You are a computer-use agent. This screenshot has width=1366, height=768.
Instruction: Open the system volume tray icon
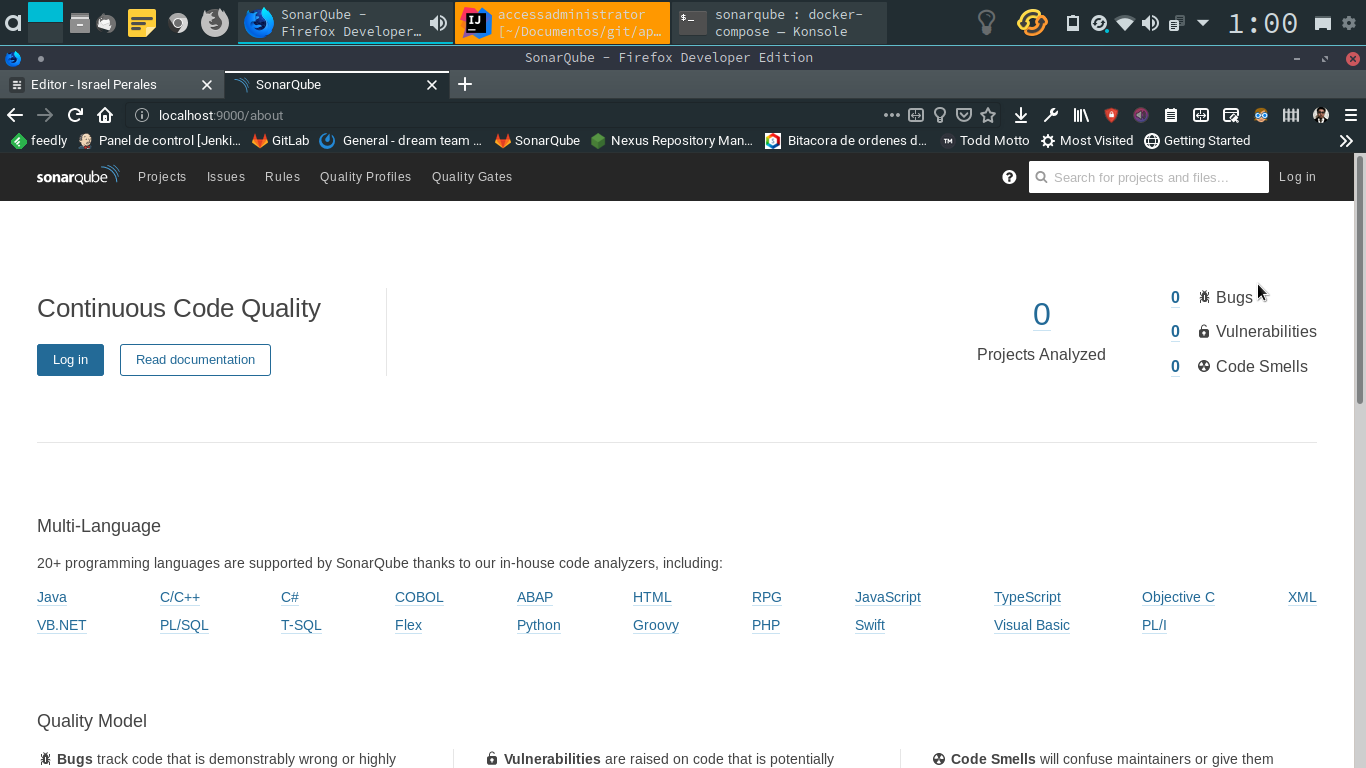[x=1151, y=23]
